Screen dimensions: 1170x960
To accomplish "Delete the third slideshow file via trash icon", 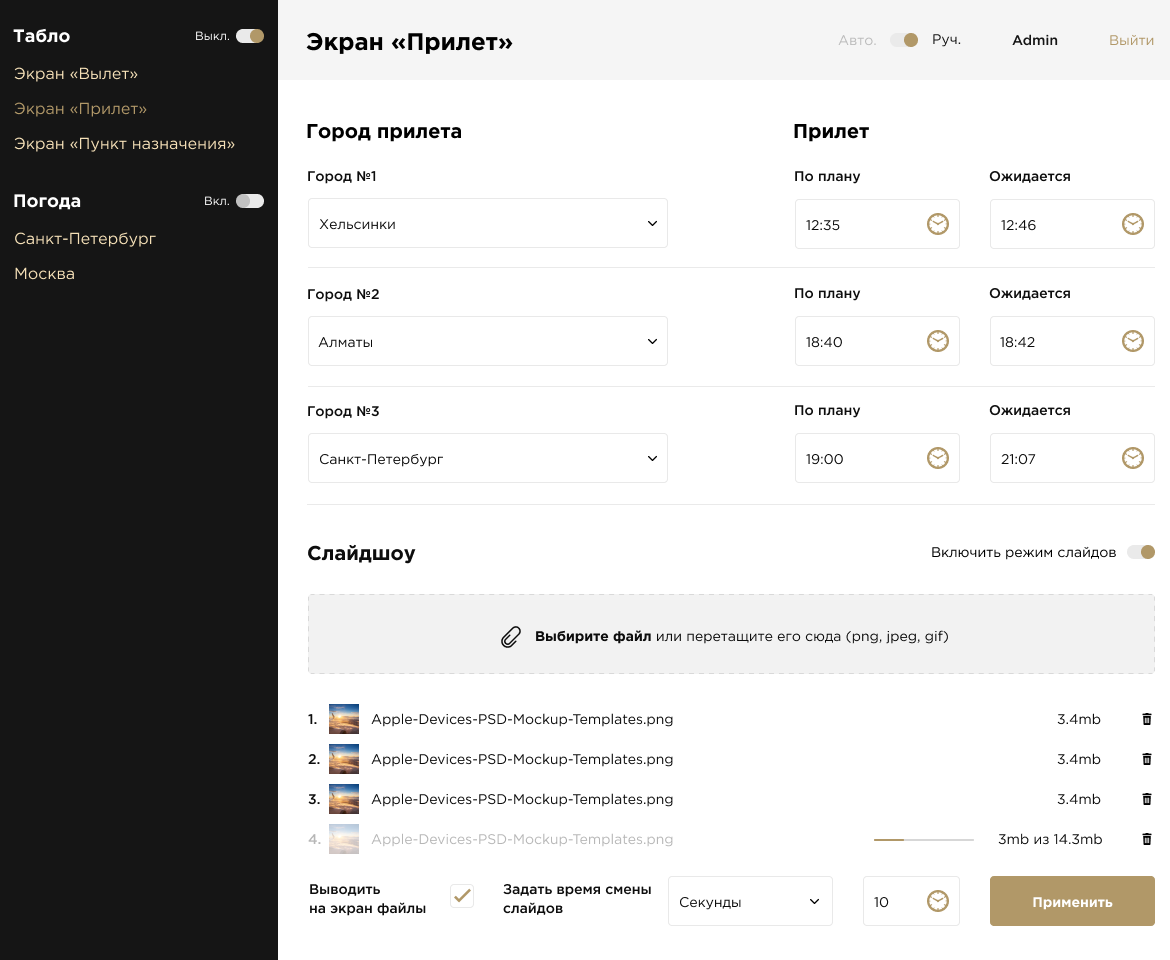I will tap(1147, 799).
